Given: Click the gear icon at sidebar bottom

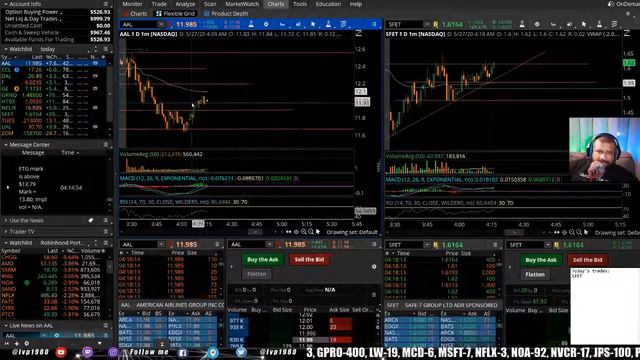Looking at the screenshot, I should [27, 344].
